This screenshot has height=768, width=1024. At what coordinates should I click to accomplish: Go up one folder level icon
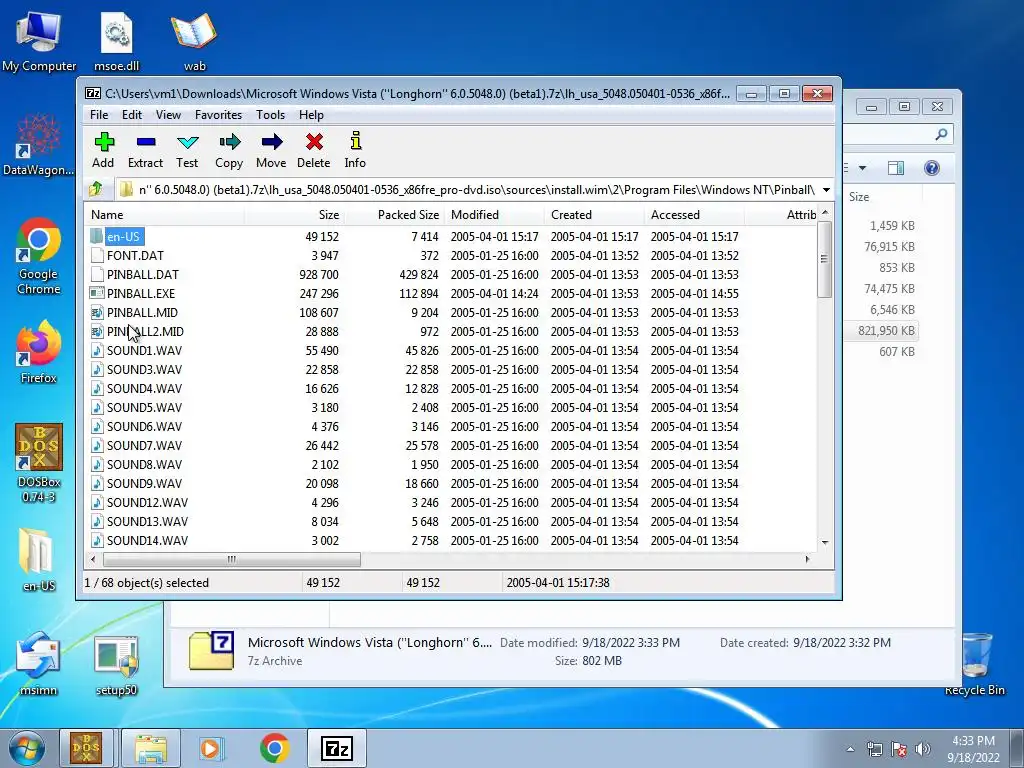click(x=96, y=189)
